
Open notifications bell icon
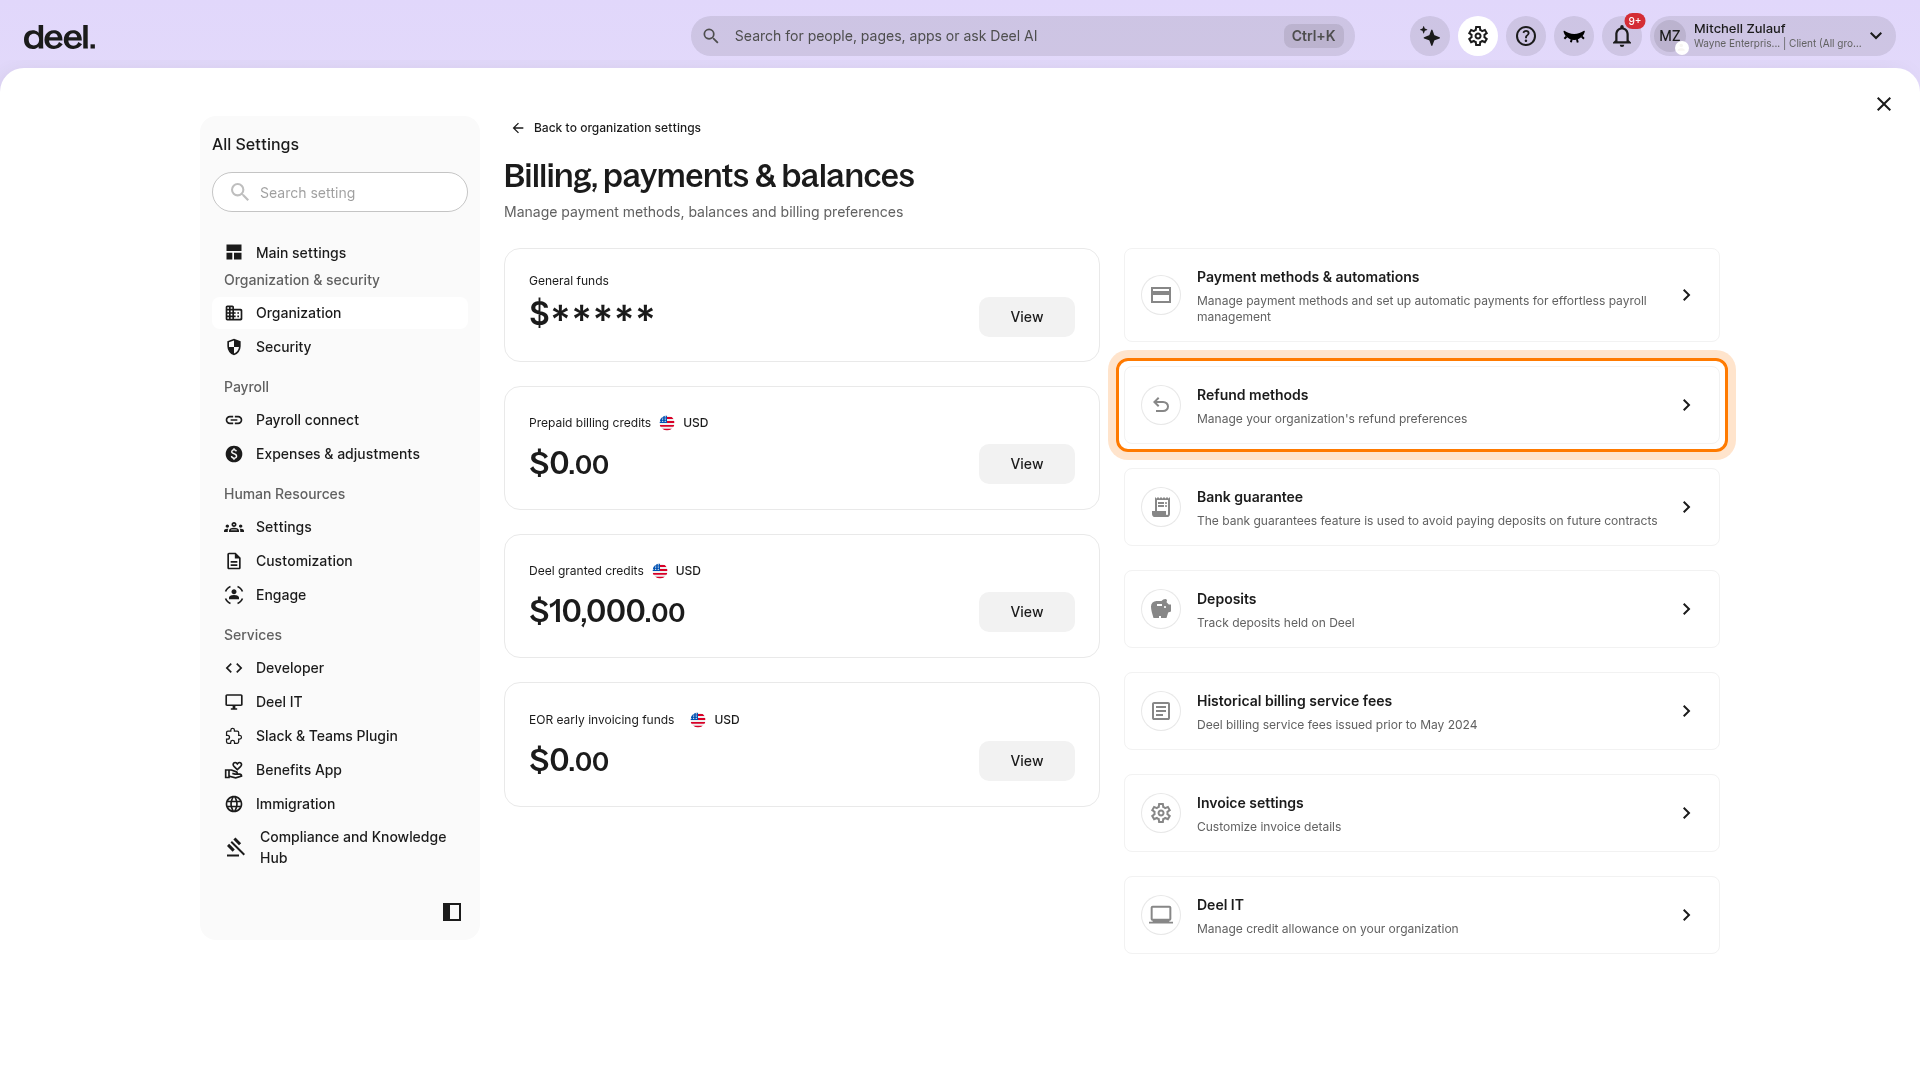[x=1622, y=36]
